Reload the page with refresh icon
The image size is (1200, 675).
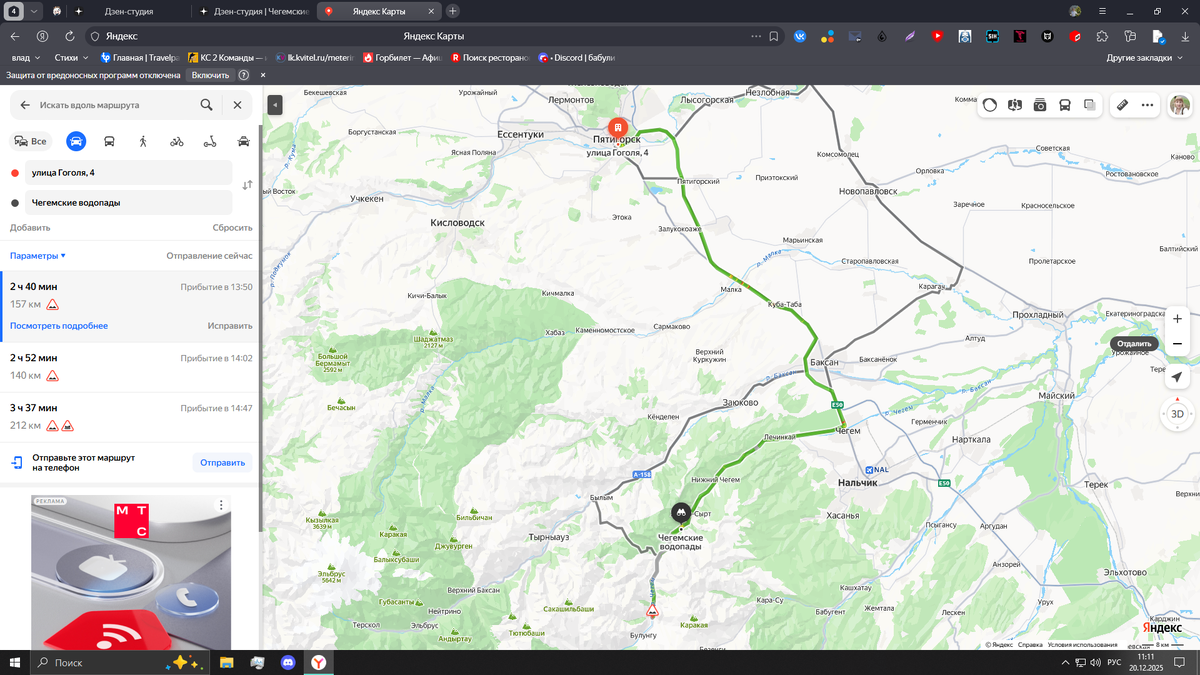[x=70, y=36]
